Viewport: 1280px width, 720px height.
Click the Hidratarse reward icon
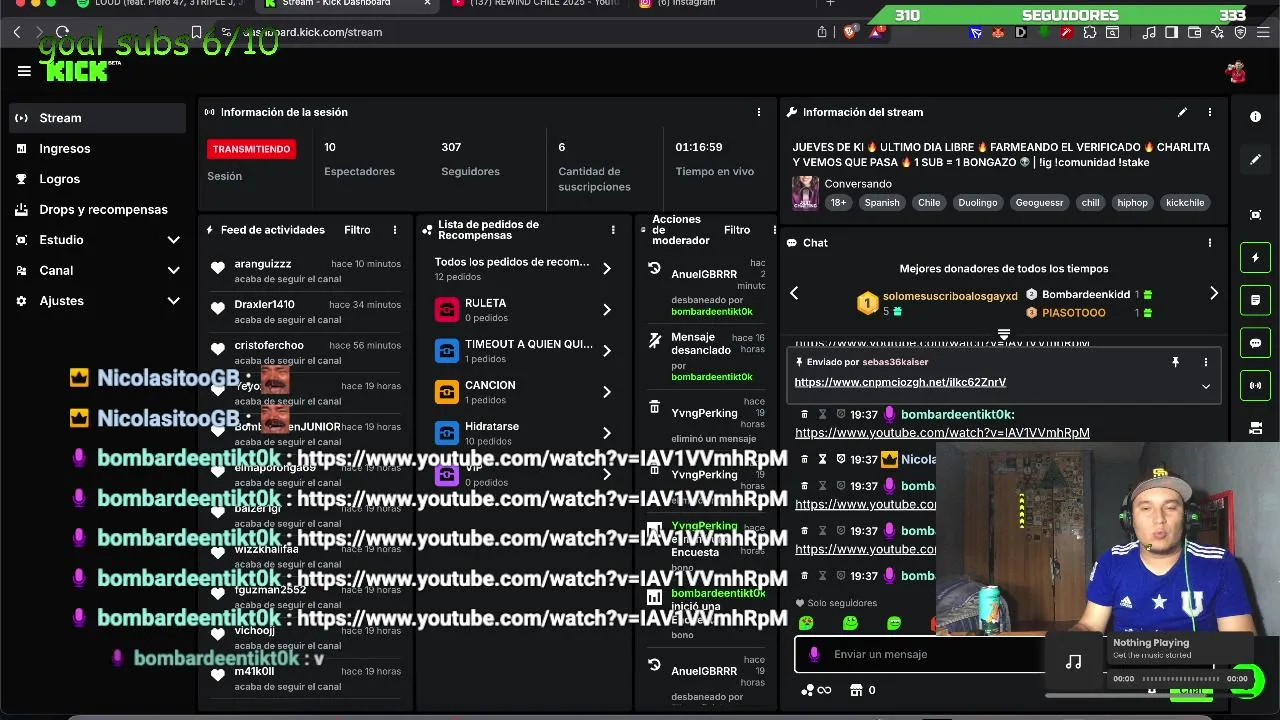pos(447,433)
